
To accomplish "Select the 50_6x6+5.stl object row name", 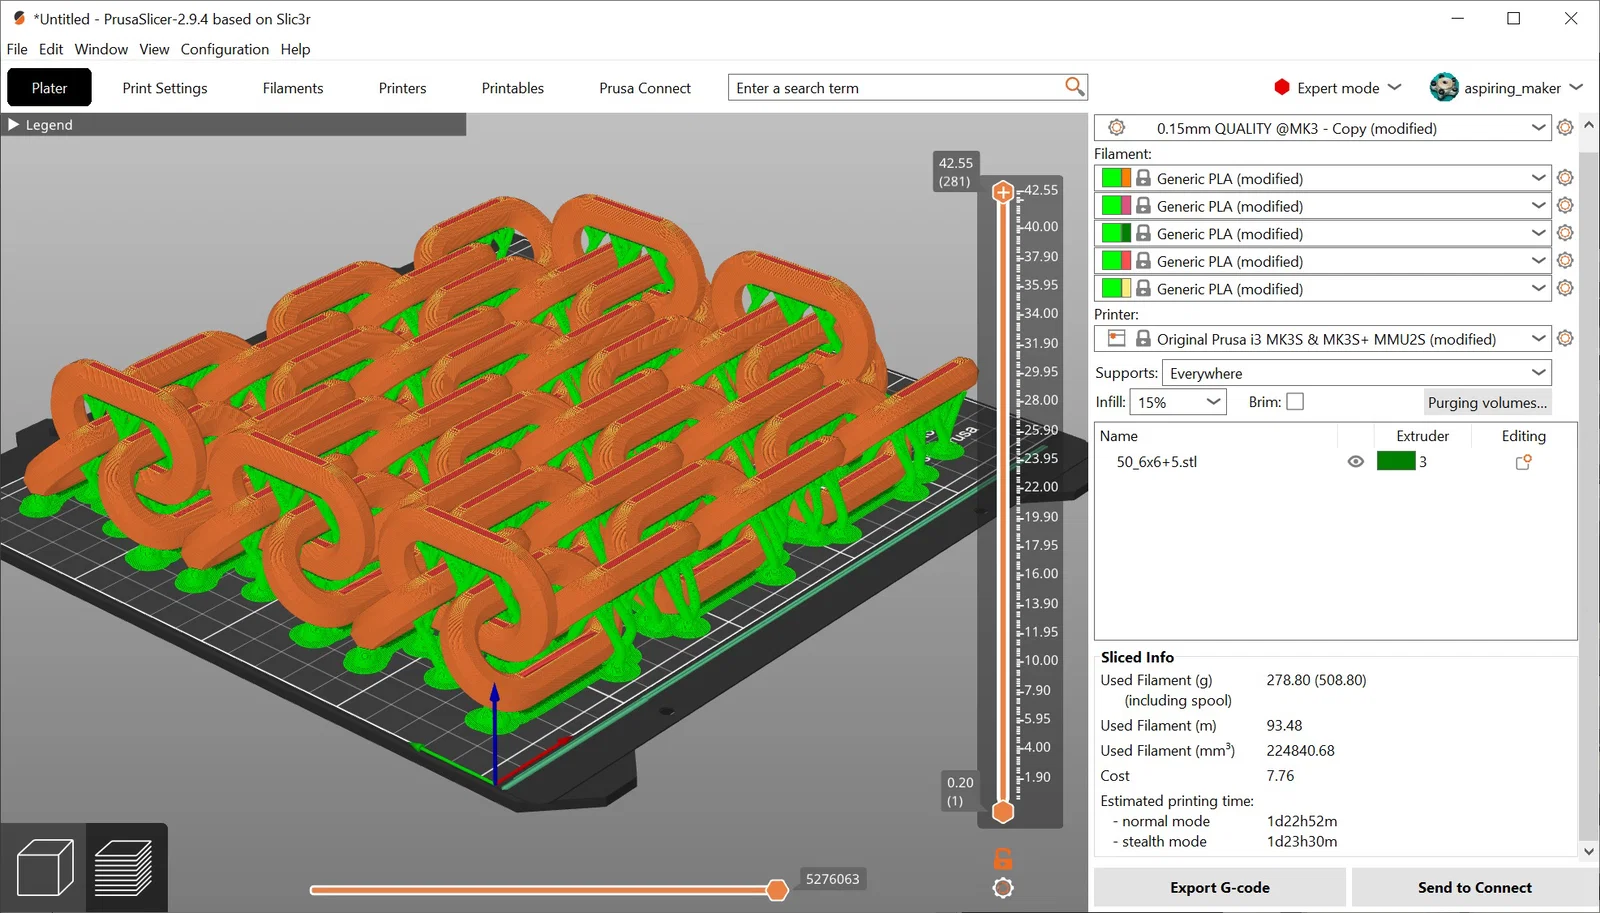I will [x=1157, y=462].
